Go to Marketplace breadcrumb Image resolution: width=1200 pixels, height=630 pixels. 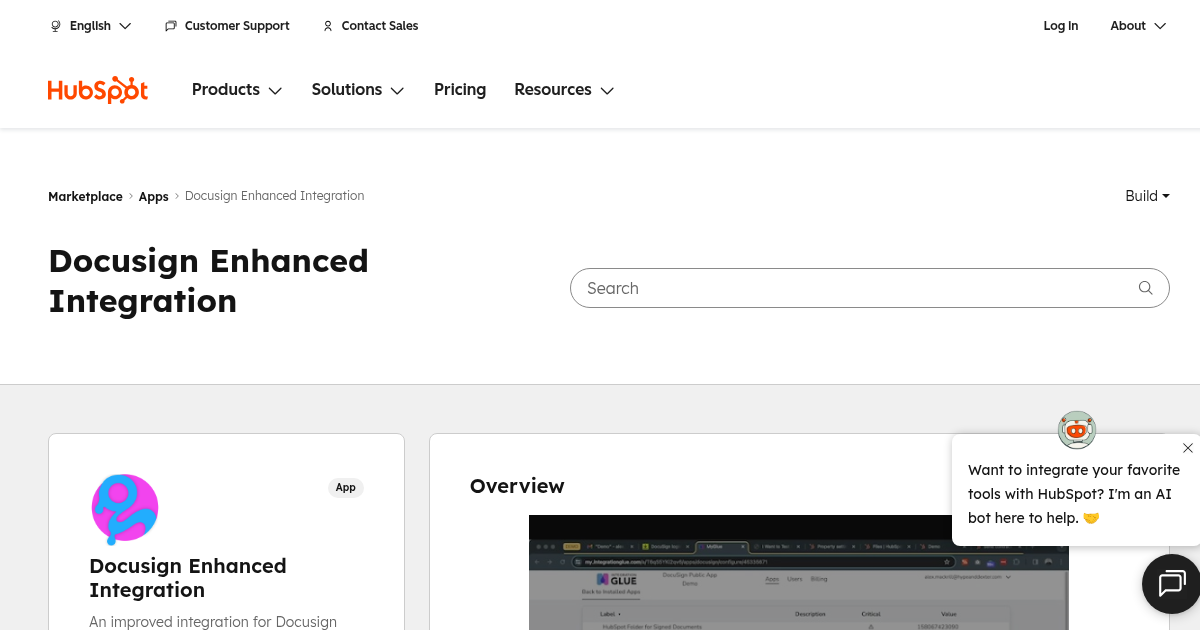click(85, 196)
